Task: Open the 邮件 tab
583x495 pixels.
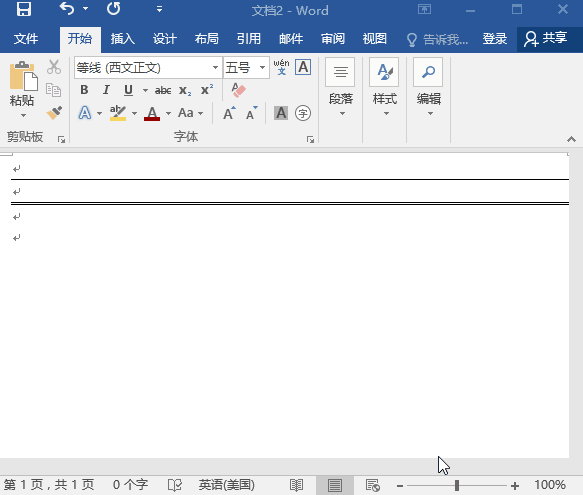Action: pos(291,39)
